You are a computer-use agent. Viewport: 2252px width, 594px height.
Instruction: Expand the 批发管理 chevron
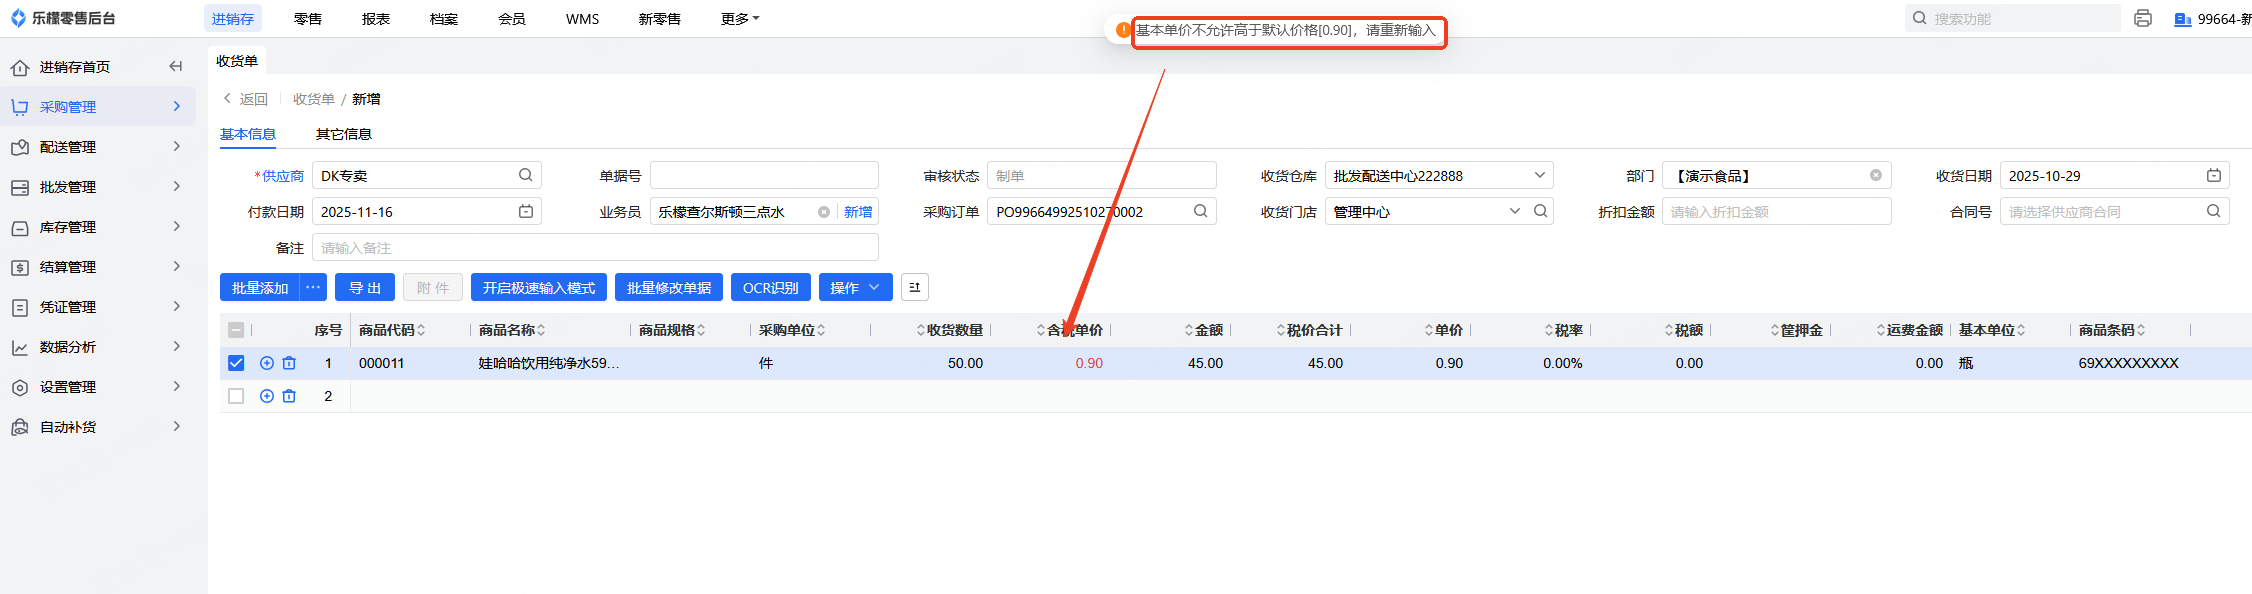[x=177, y=186]
